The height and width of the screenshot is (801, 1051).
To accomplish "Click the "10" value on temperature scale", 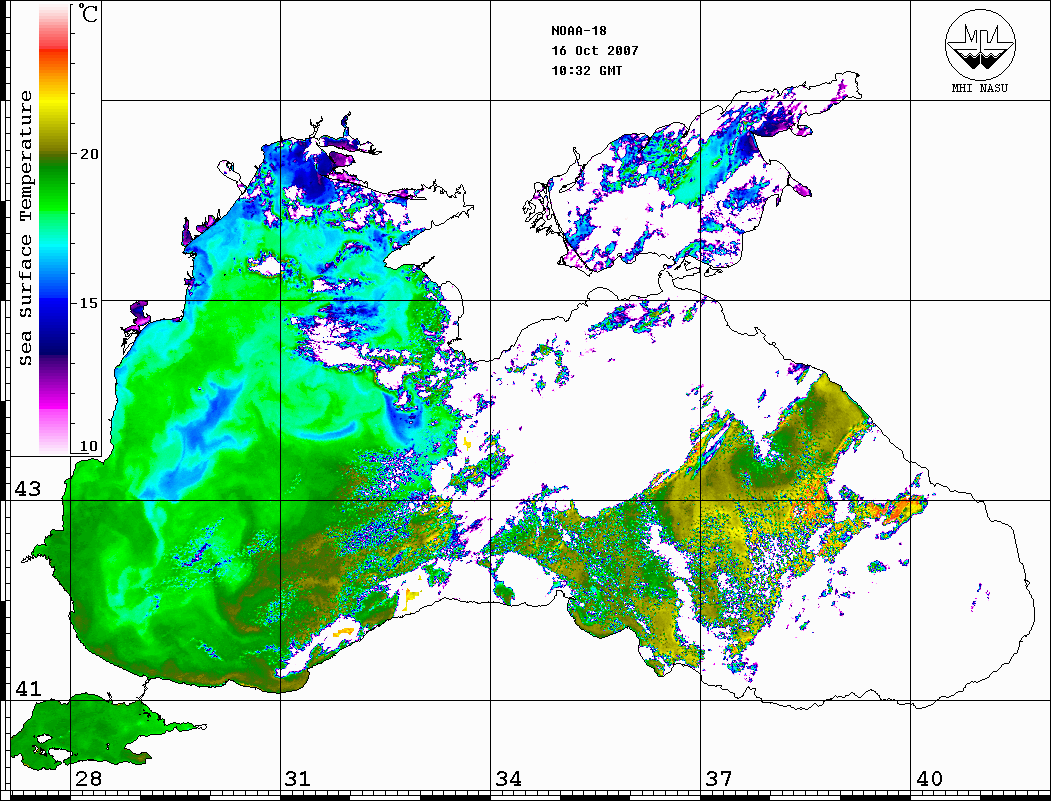I will tap(88, 446).
